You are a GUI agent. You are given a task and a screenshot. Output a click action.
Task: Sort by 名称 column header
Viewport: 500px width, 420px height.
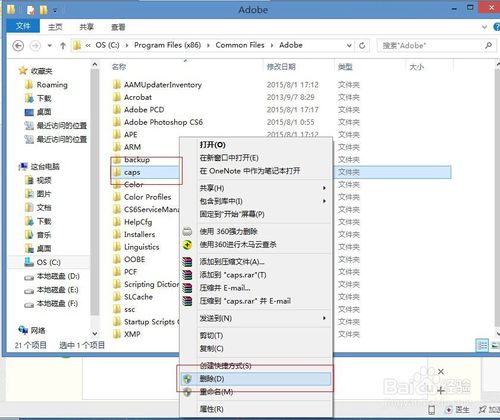pos(119,67)
